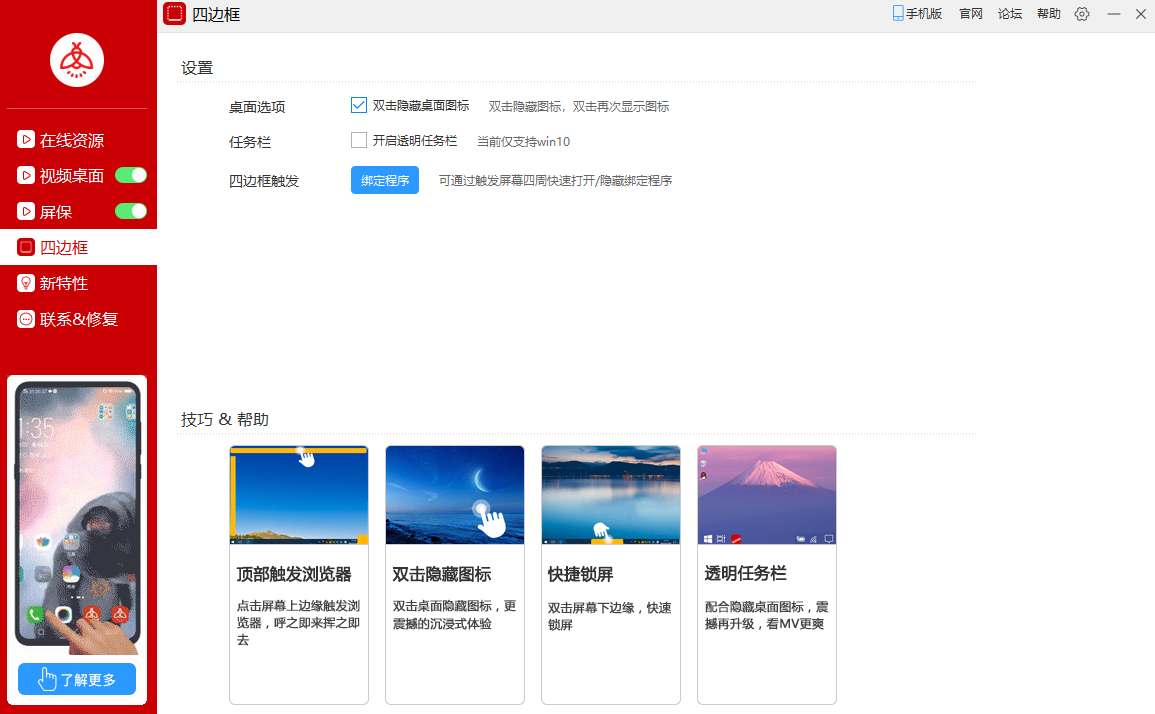Image resolution: width=1155 pixels, height=714 pixels.
Task: Click the 双击隐藏图标 card title
Action: click(442, 574)
